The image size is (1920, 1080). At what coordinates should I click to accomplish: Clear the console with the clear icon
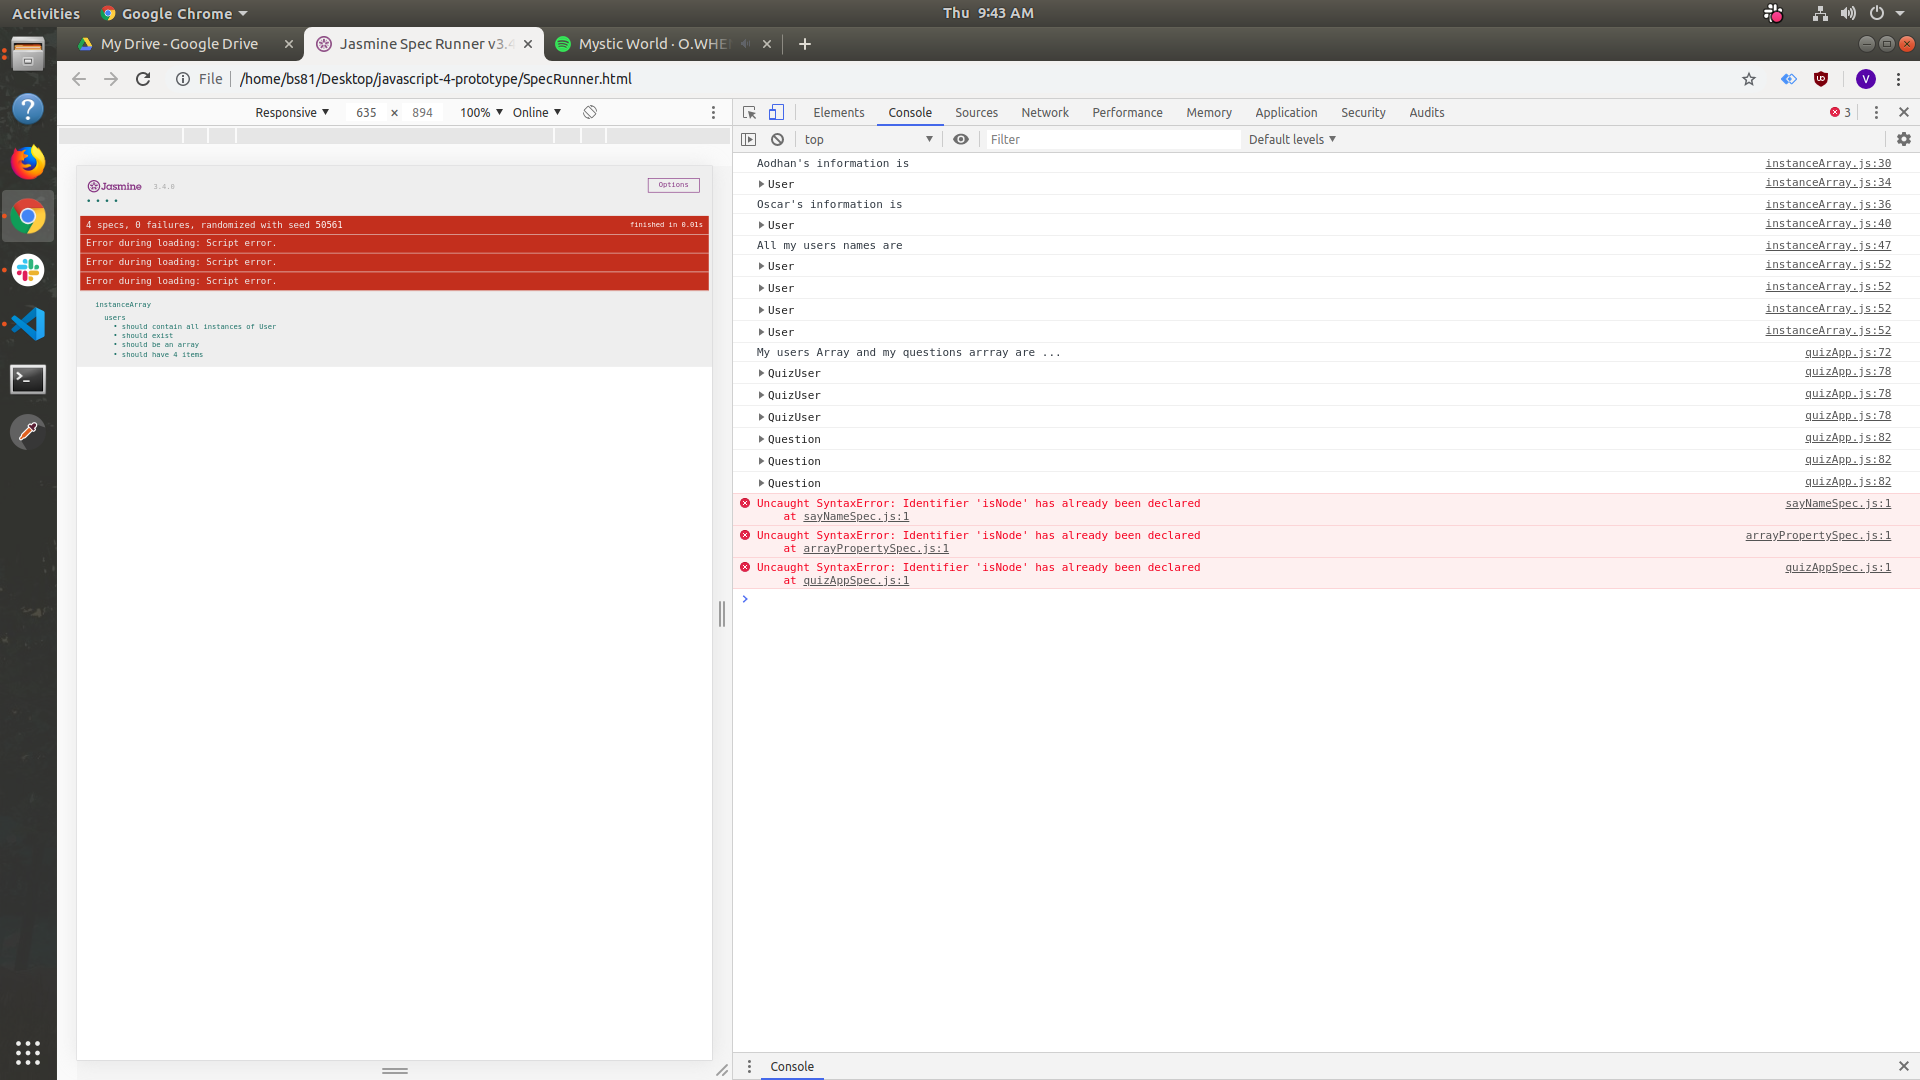coord(777,140)
